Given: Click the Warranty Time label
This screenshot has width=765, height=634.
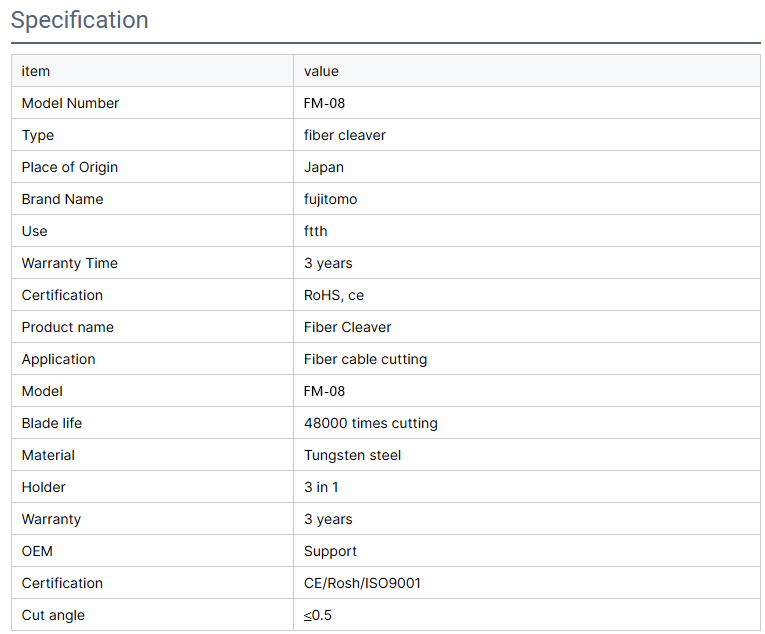Looking at the screenshot, I should [69, 263].
